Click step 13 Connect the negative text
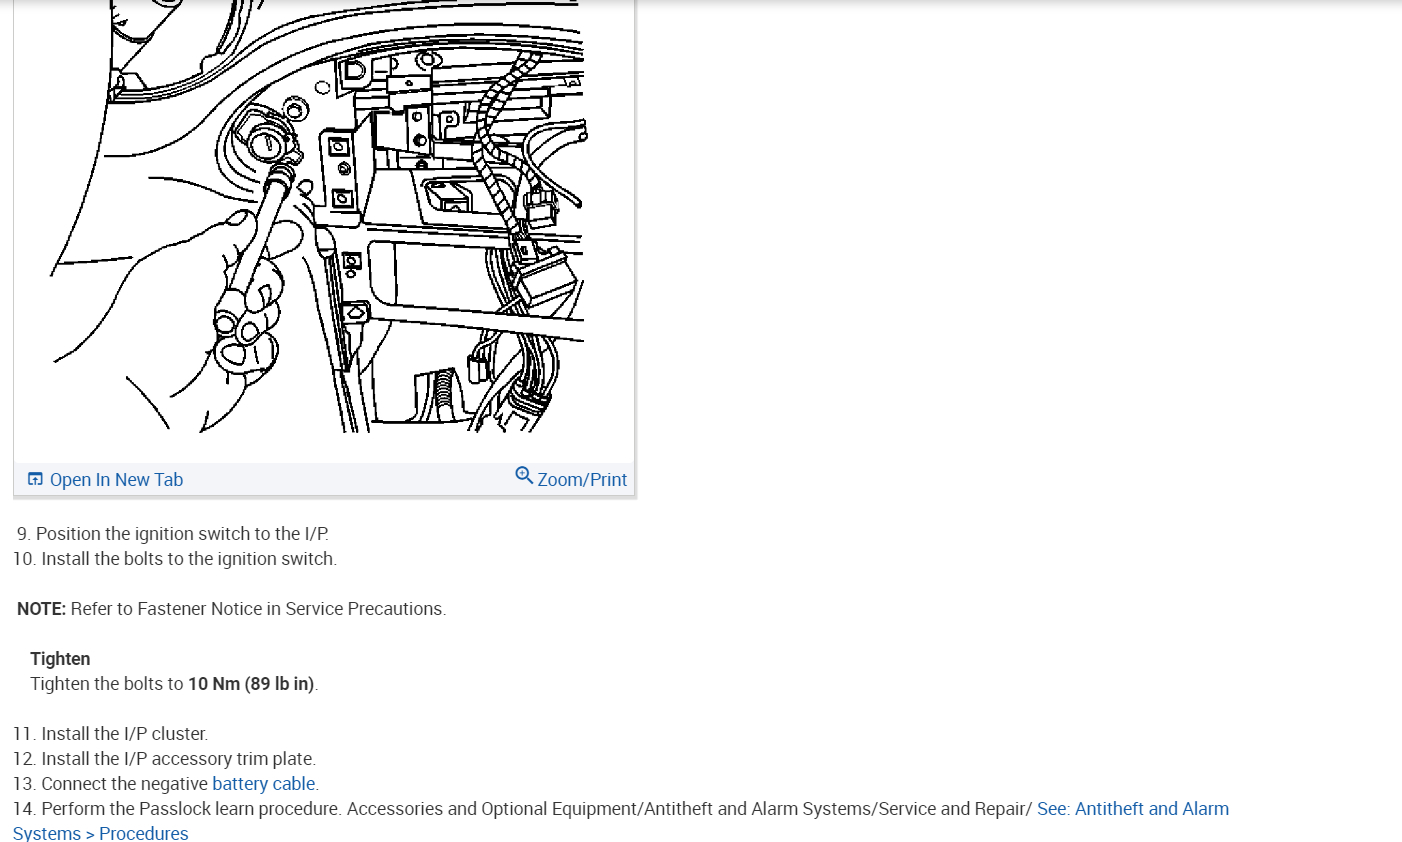 pos(110,784)
